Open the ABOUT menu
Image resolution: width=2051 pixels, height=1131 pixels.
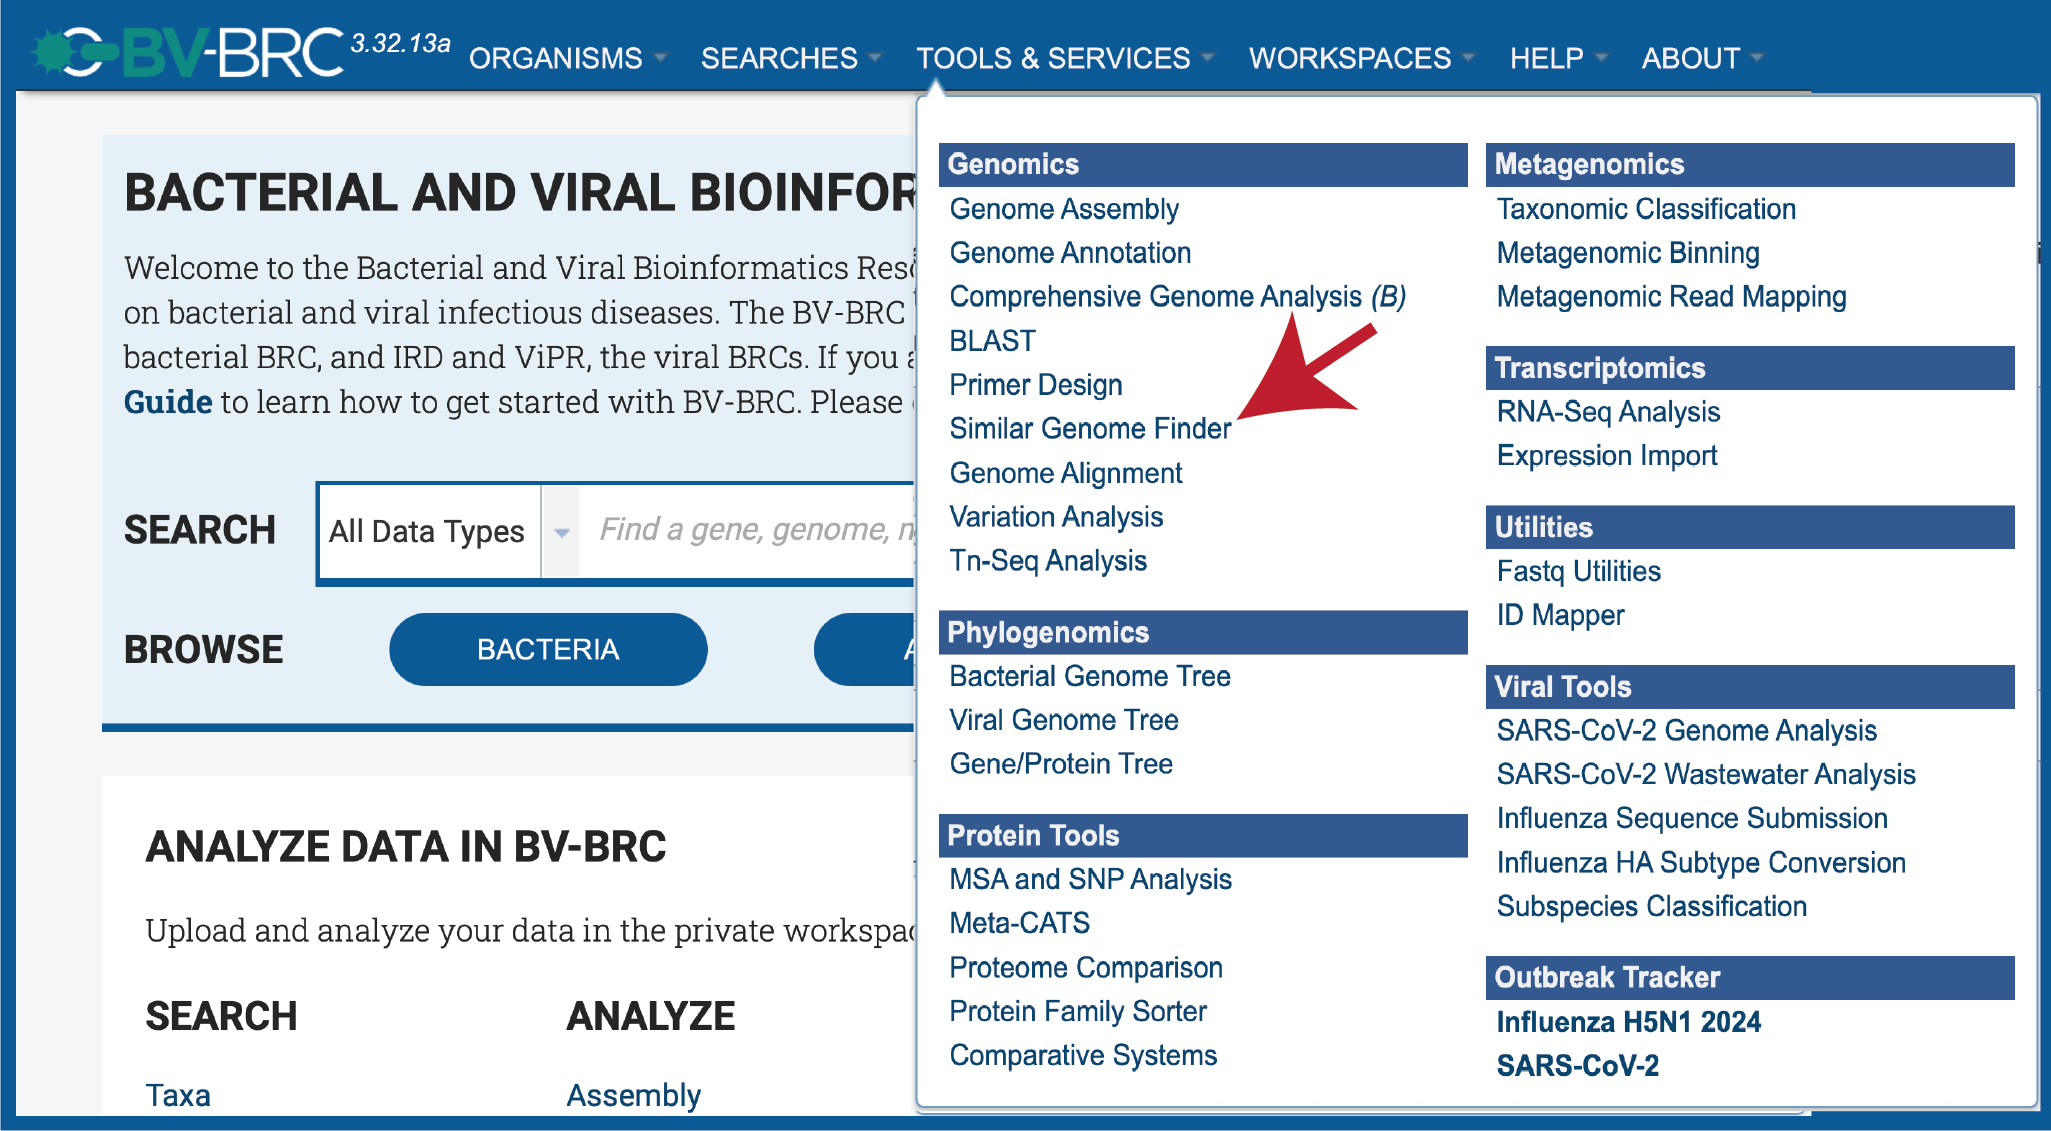(x=1702, y=58)
